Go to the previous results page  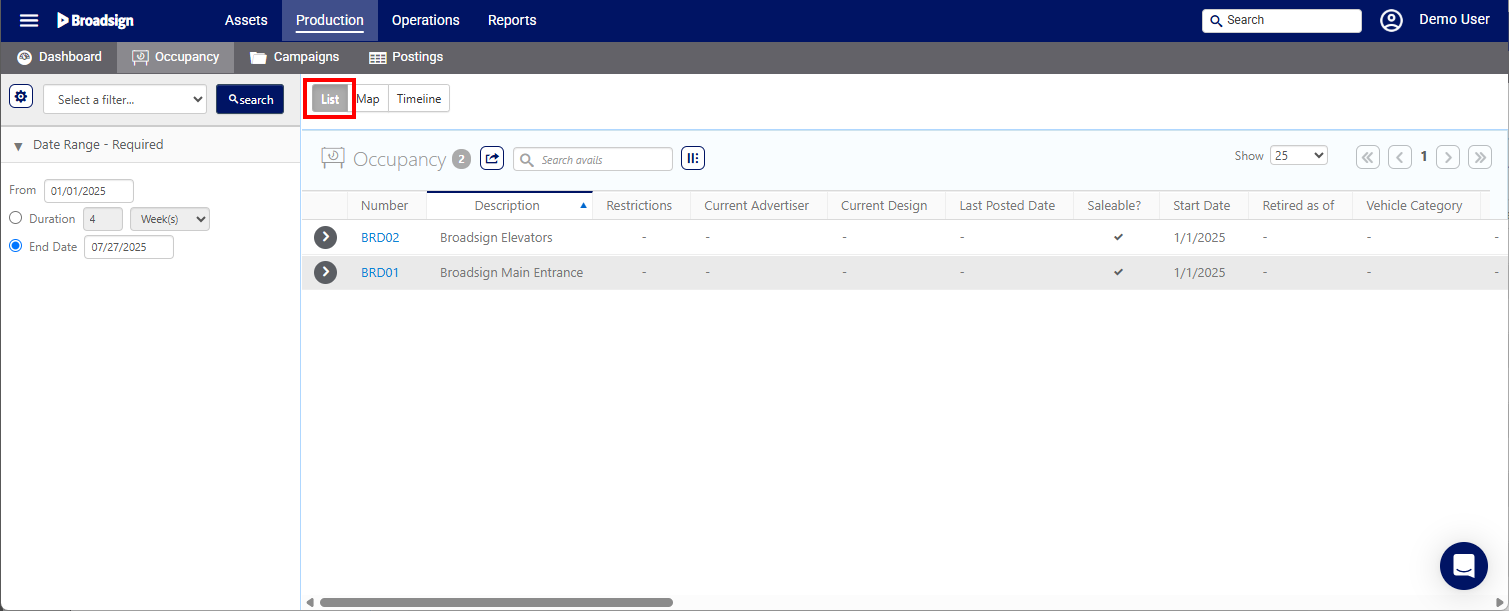[1400, 157]
